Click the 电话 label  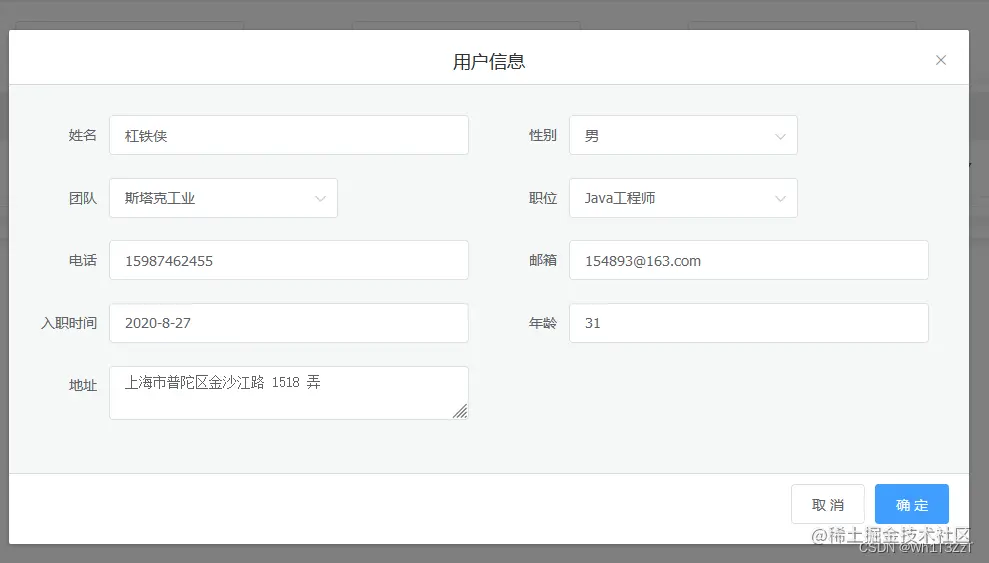coord(83,260)
